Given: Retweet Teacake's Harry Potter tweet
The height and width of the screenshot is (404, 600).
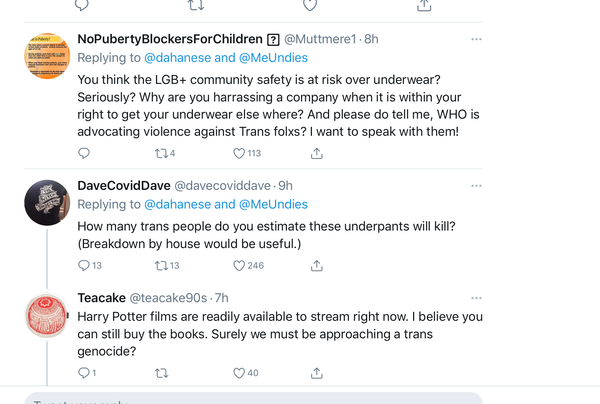Looking at the screenshot, I should click(161, 373).
